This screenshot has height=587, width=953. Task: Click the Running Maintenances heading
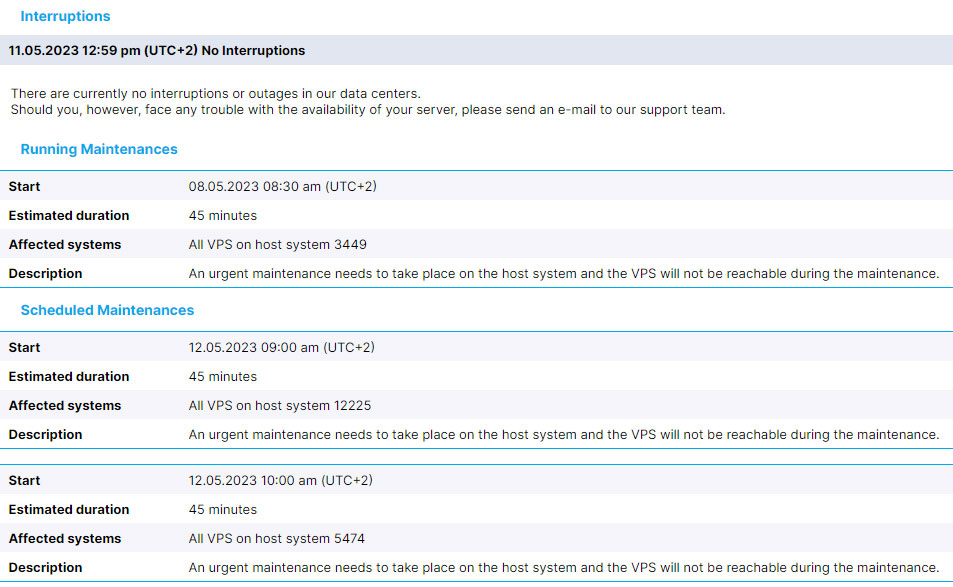pos(99,149)
